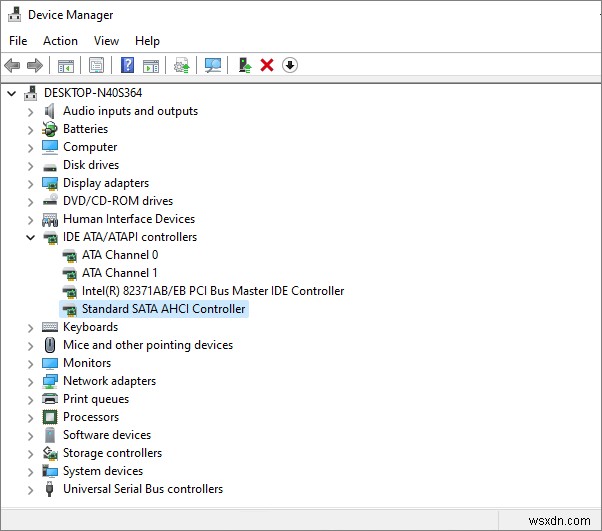Expand the Batteries chevron
602x531 pixels.
click(x=30, y=130)
